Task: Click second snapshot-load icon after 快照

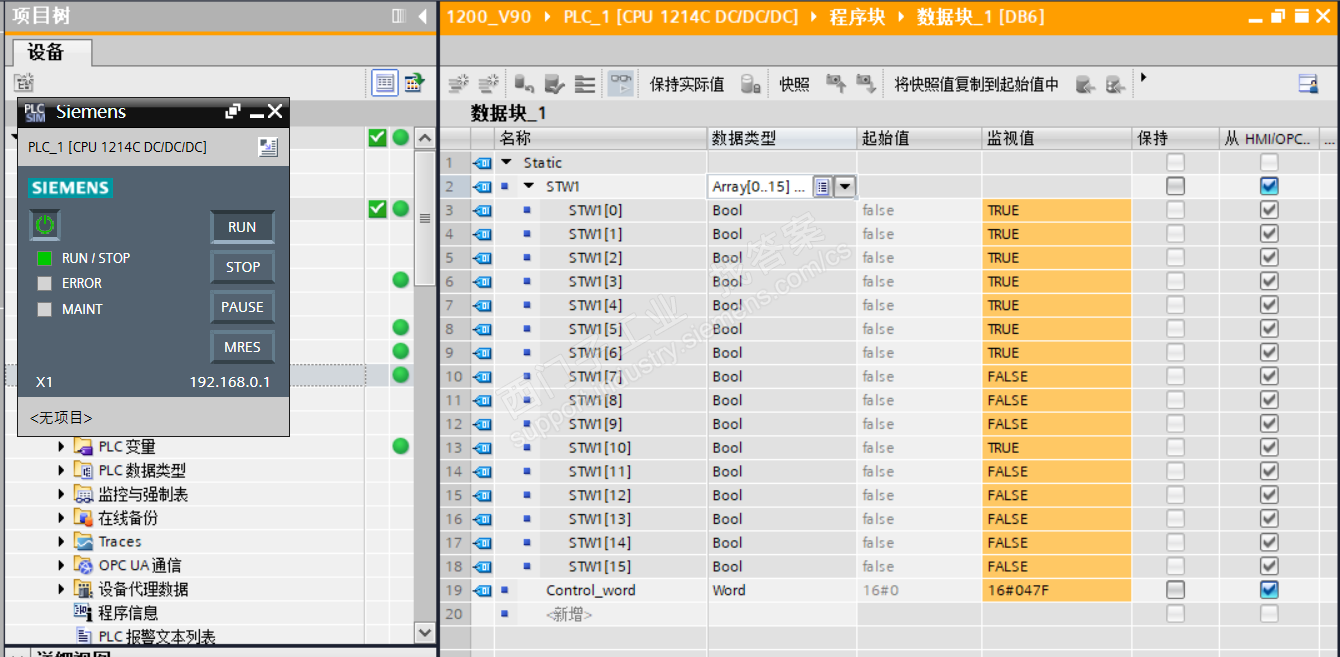Action: click(x=866, y=84)
